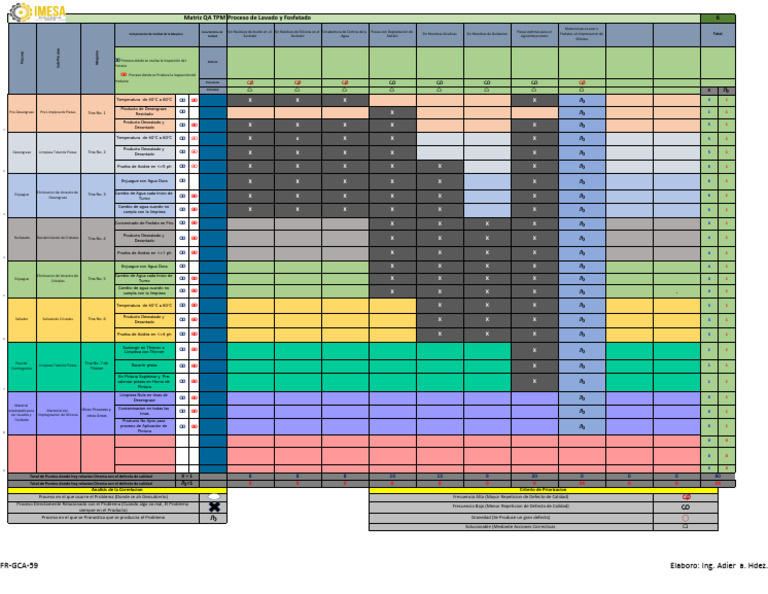Click the red icon in the header legend for Inspección del Producto
The image size is (768, 594).
pyautogui.click(x=124, y=74)
